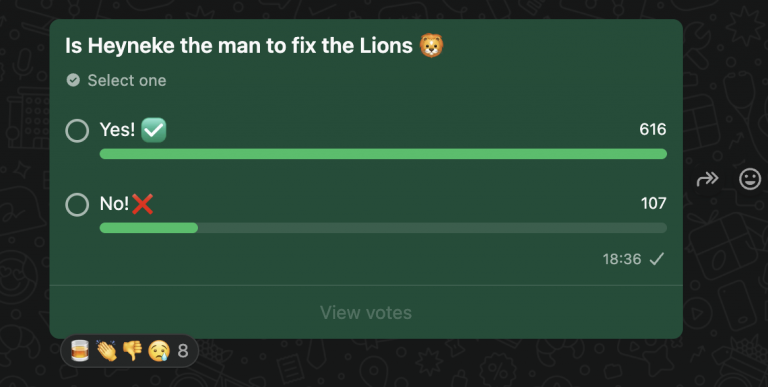Click the whisky glass reaction emoji
The width and height of the screenshot is (768, 387).
[80, 351]
